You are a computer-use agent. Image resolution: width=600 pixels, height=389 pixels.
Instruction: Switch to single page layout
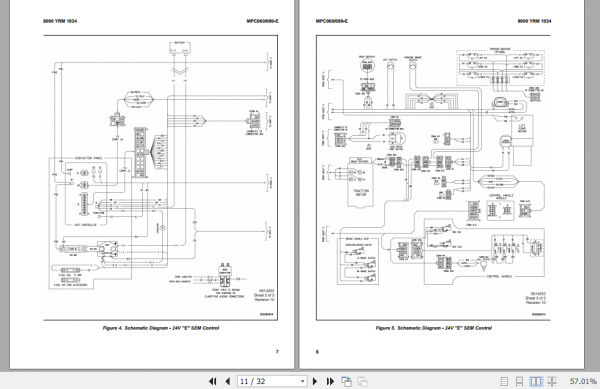(x=504, y=381)
